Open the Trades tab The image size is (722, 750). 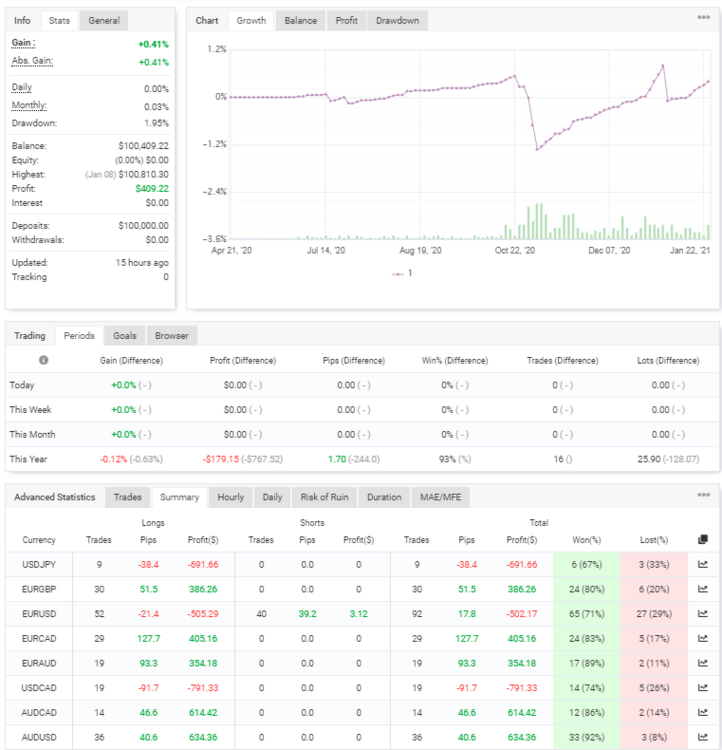click(128, 497)
